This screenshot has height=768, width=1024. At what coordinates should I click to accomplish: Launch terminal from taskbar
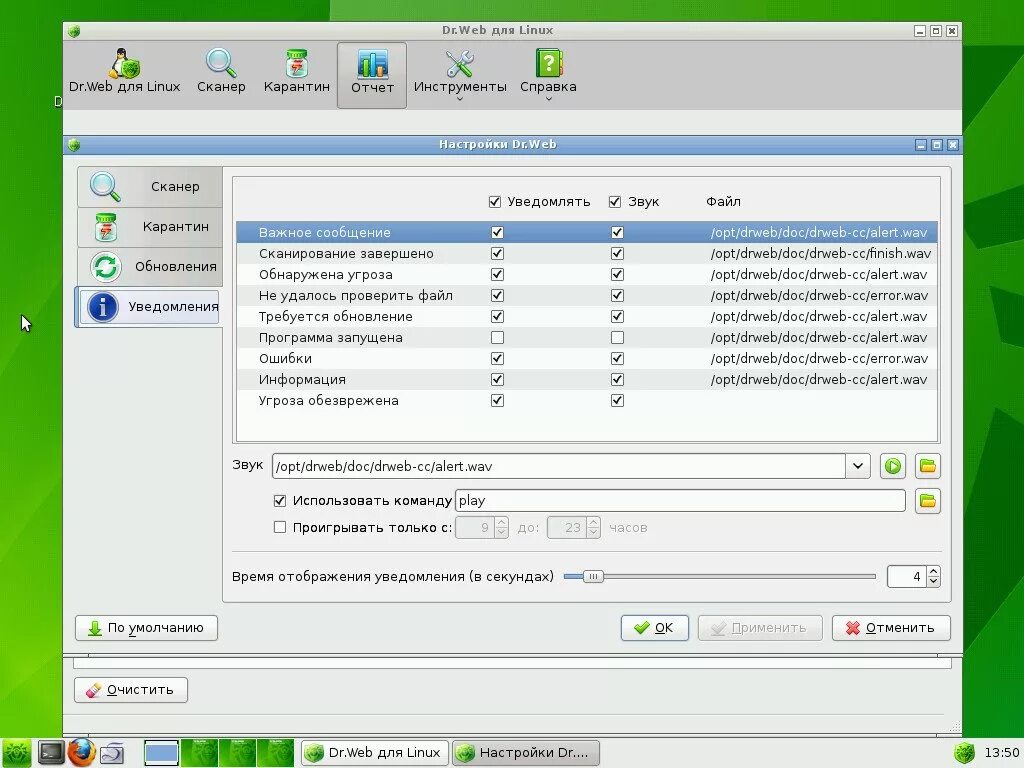51,753
